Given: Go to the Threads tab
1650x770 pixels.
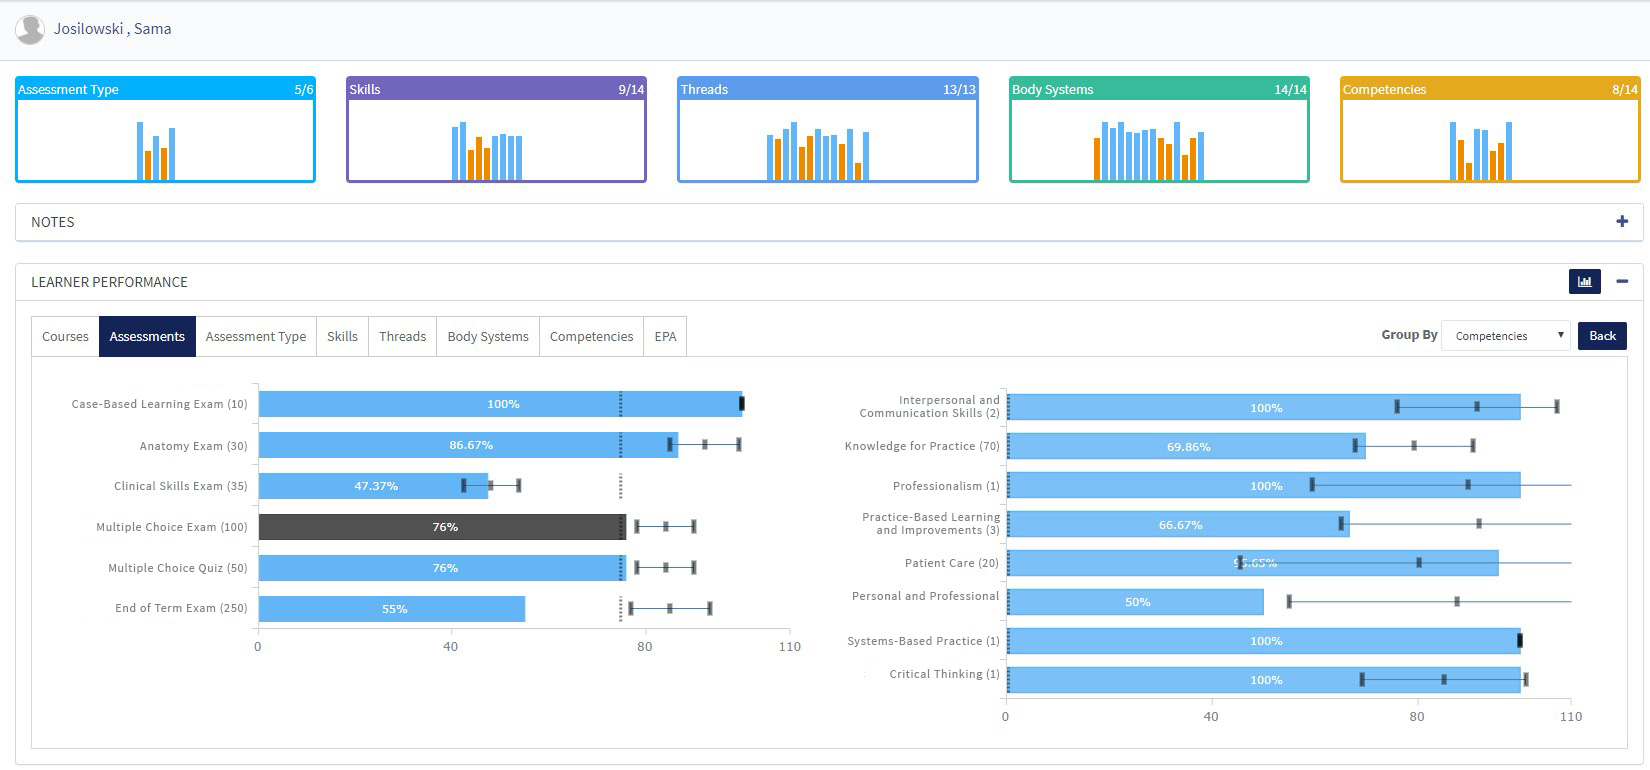Looking at the screenshot, I should point(402,337).
